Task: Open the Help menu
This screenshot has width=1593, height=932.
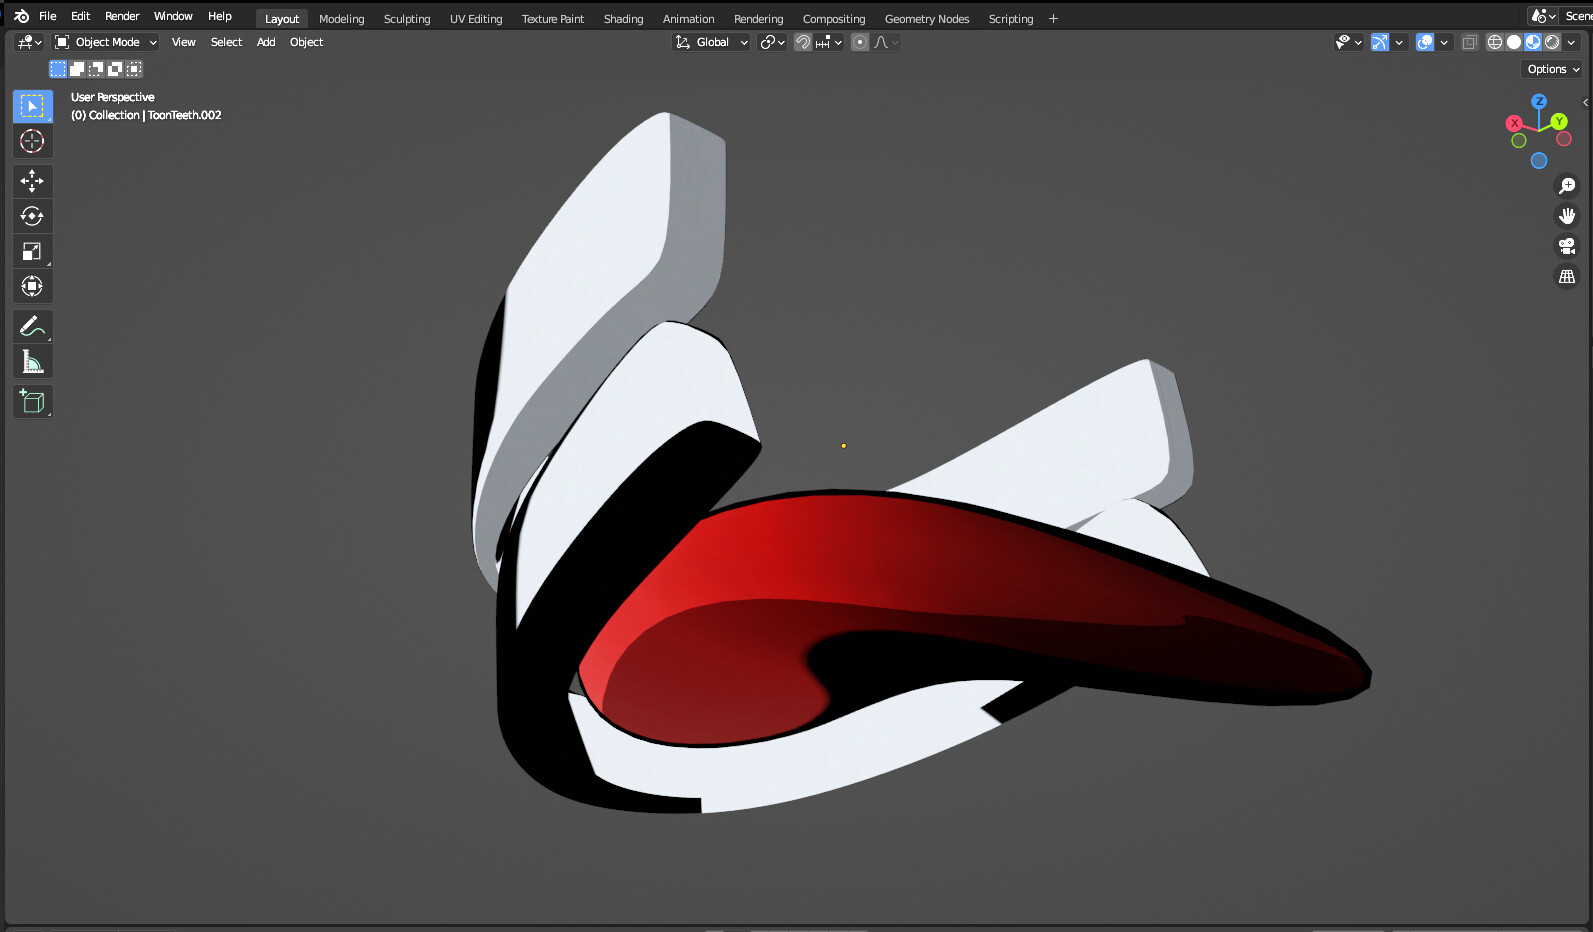Action: pos(220,16)
